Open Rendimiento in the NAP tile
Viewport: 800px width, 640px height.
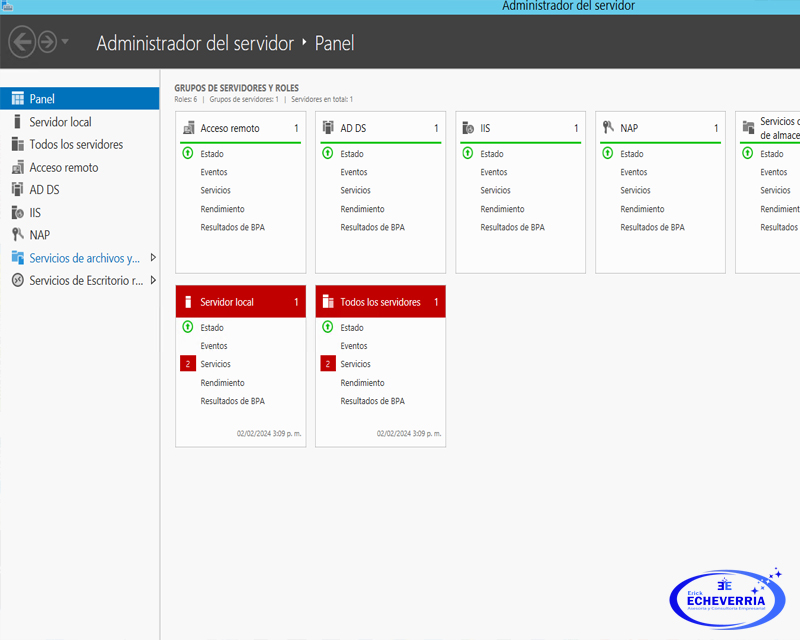point(642,209)
